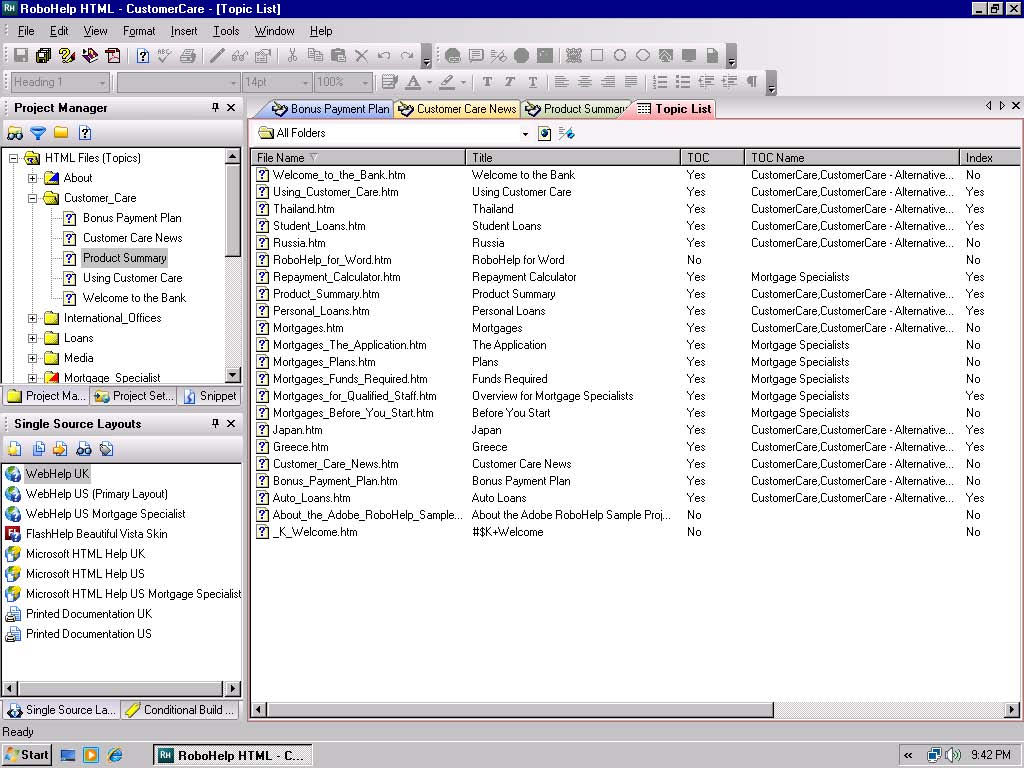
Task: Click the Windows Start button
Action: pos(27,755)
